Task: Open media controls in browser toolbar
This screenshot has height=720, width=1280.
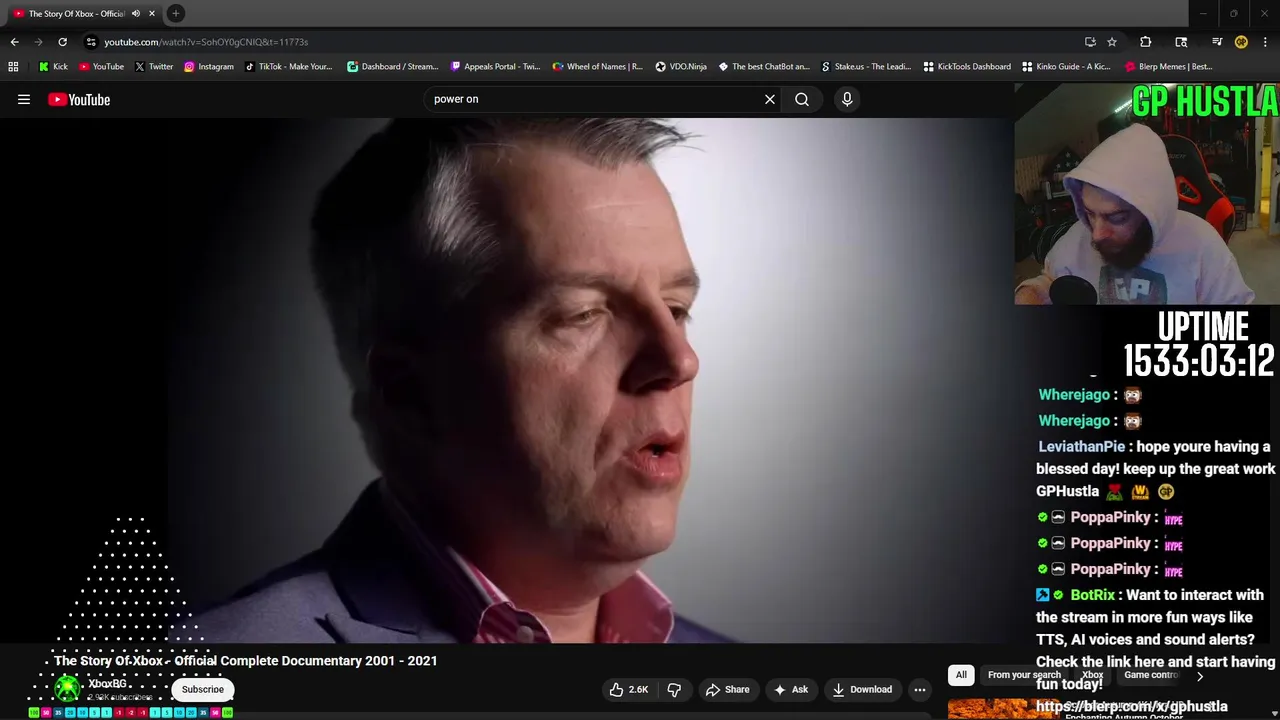Action: pos(1217,42)
